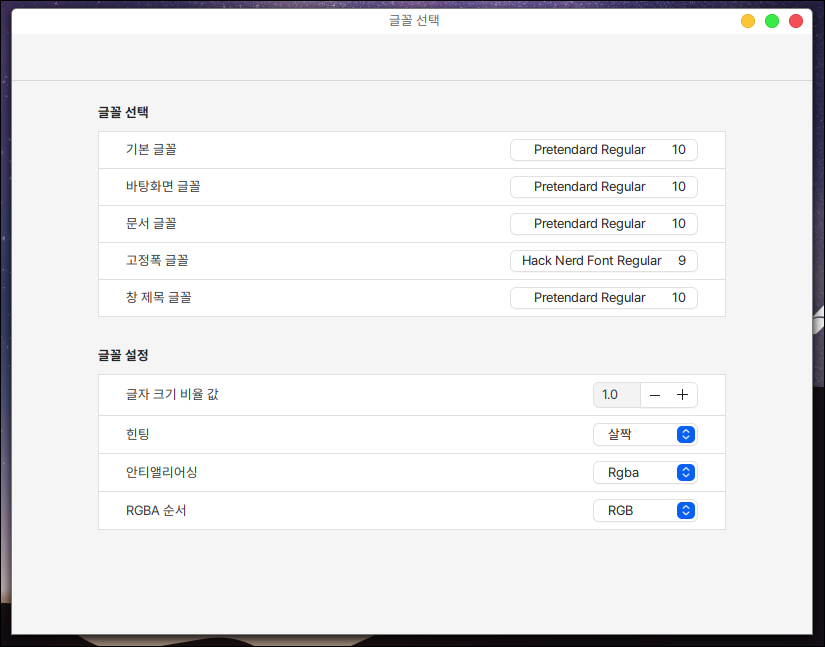
Task: Choose a font for 바탕화면 글꼴
Action: [603, 187]
